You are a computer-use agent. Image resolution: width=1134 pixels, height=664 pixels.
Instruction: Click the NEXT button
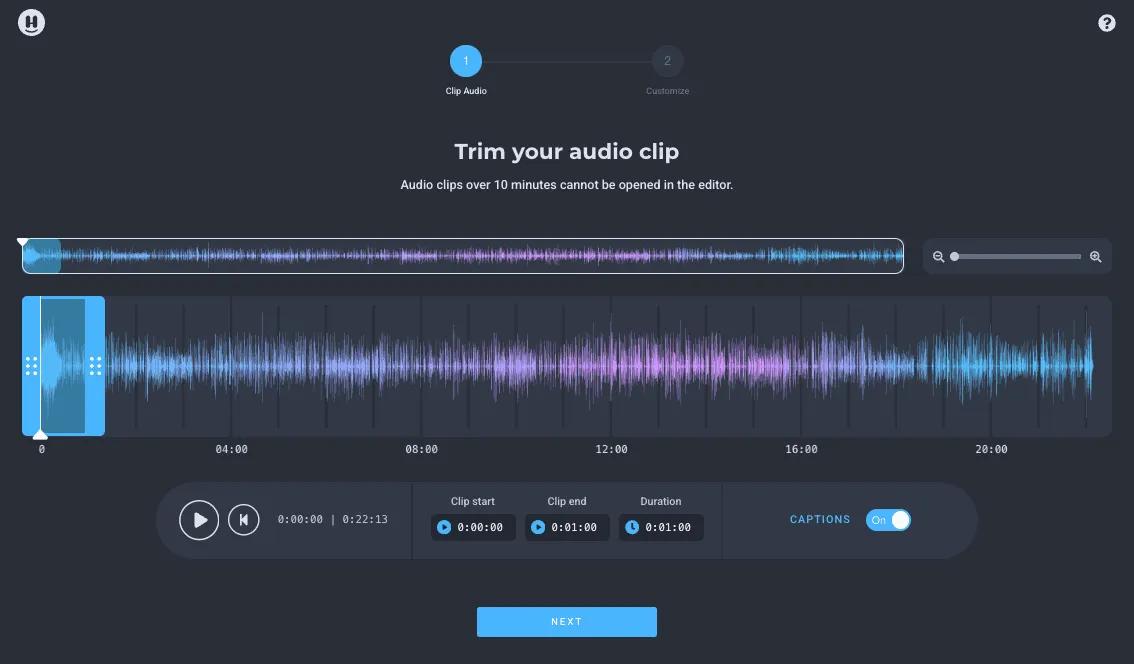pyautogui.click(x=567, y=622)
